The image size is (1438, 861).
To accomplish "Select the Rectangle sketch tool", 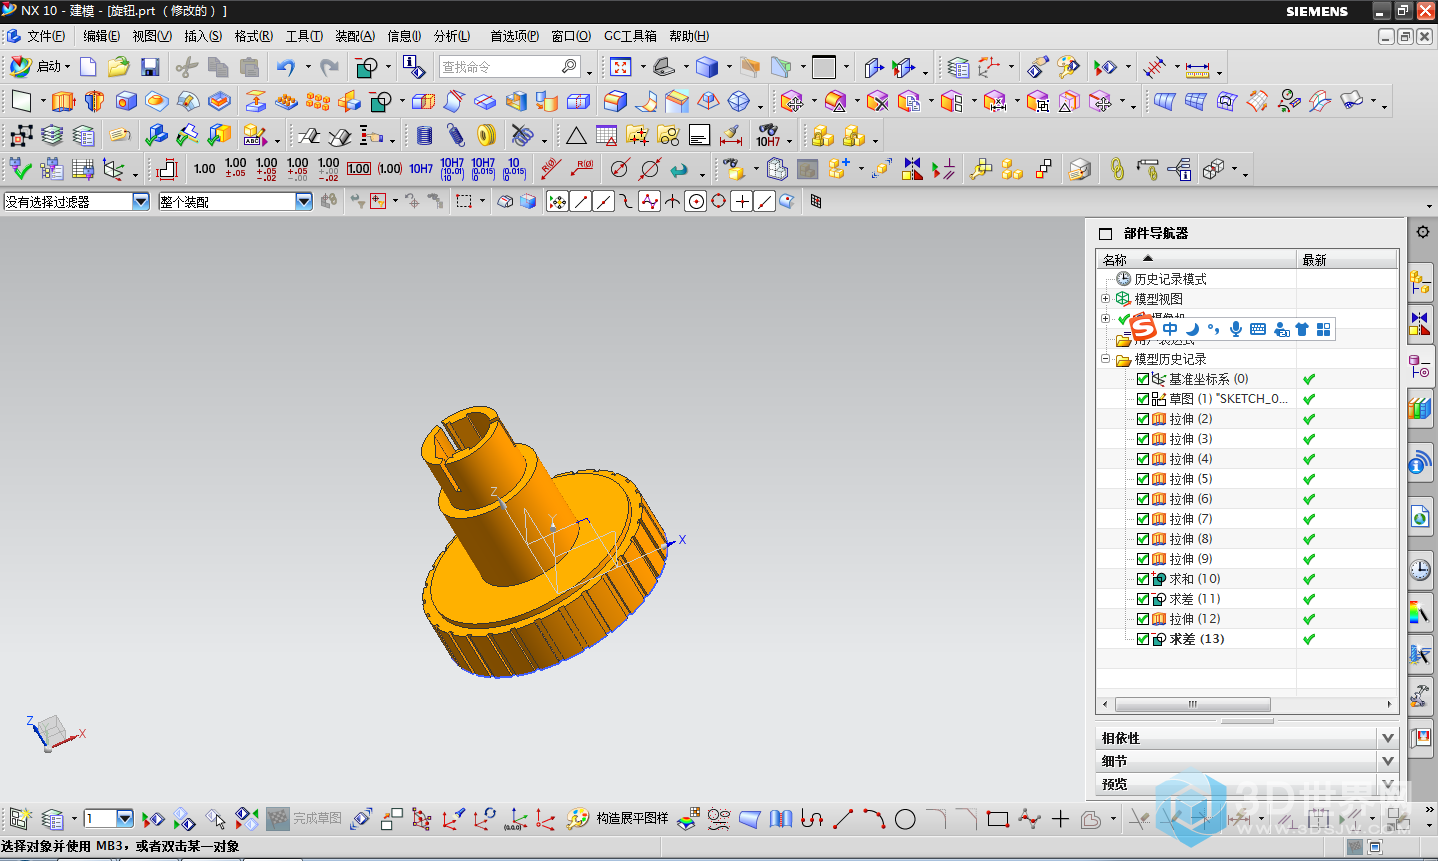I will pos(997,820).
